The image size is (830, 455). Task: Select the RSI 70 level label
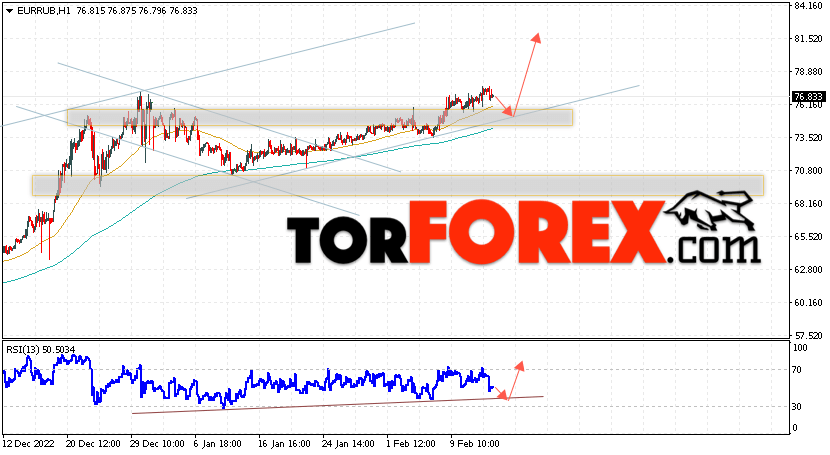[x=797, y=370]
